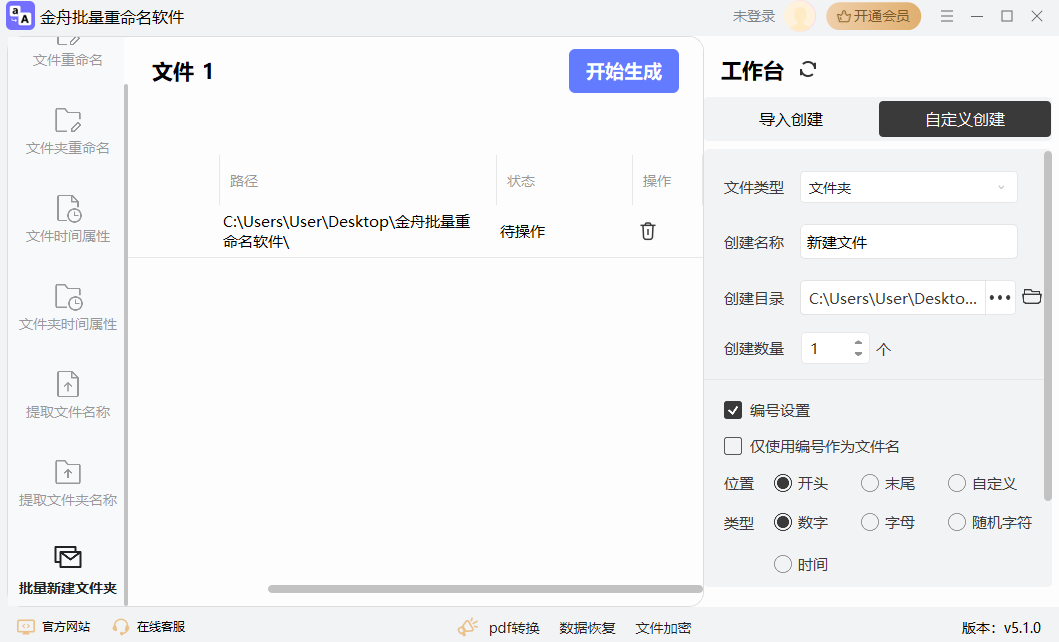Screen dimensions: 1059x642
Task: Click the 开通会员 button
Action: [x=873, y=16]
